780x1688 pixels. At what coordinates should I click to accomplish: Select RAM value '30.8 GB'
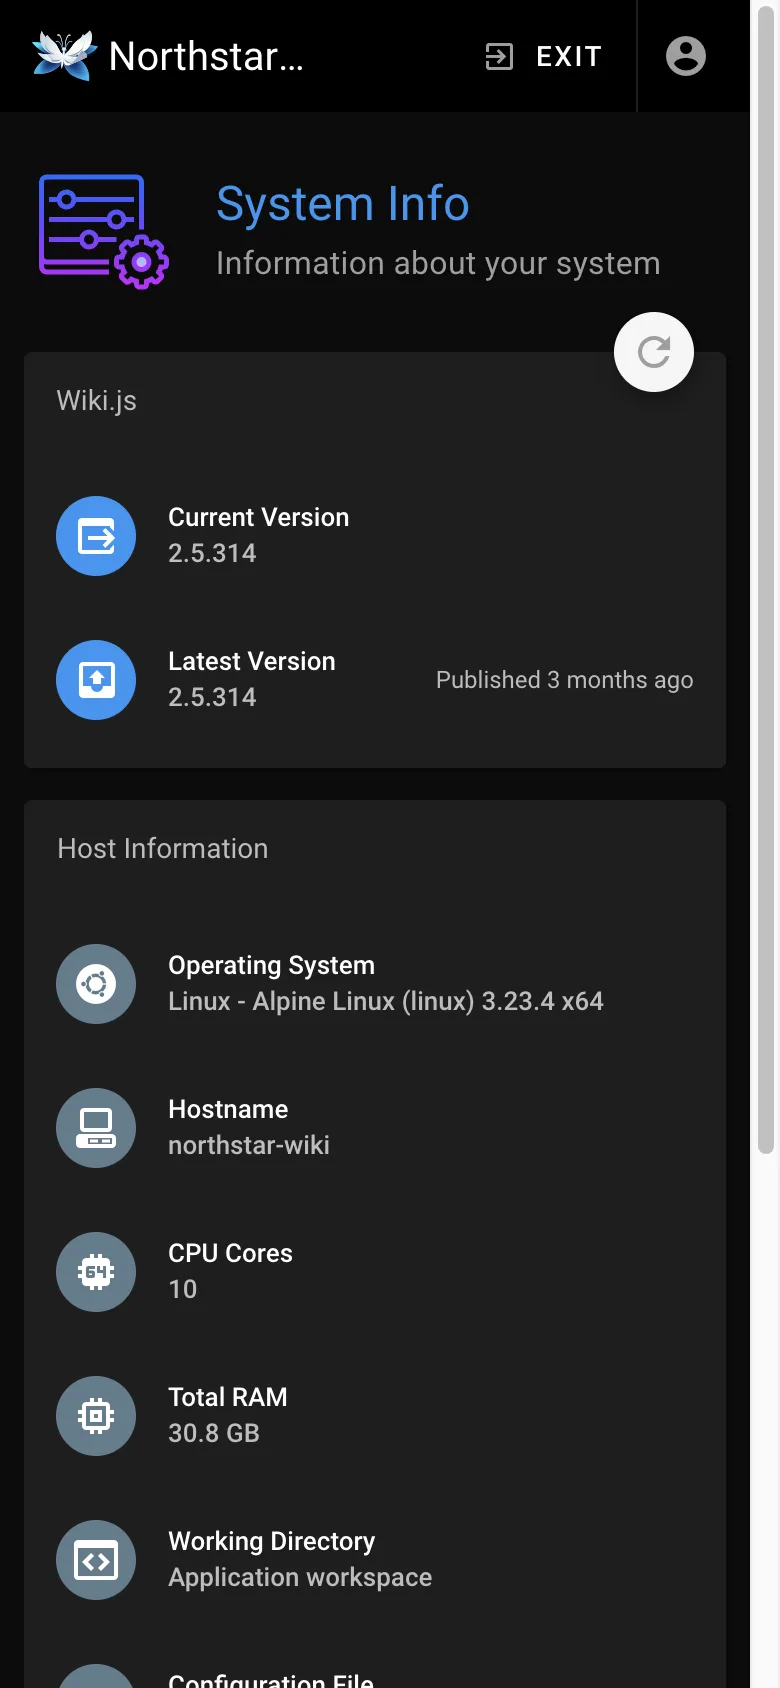214,1433
